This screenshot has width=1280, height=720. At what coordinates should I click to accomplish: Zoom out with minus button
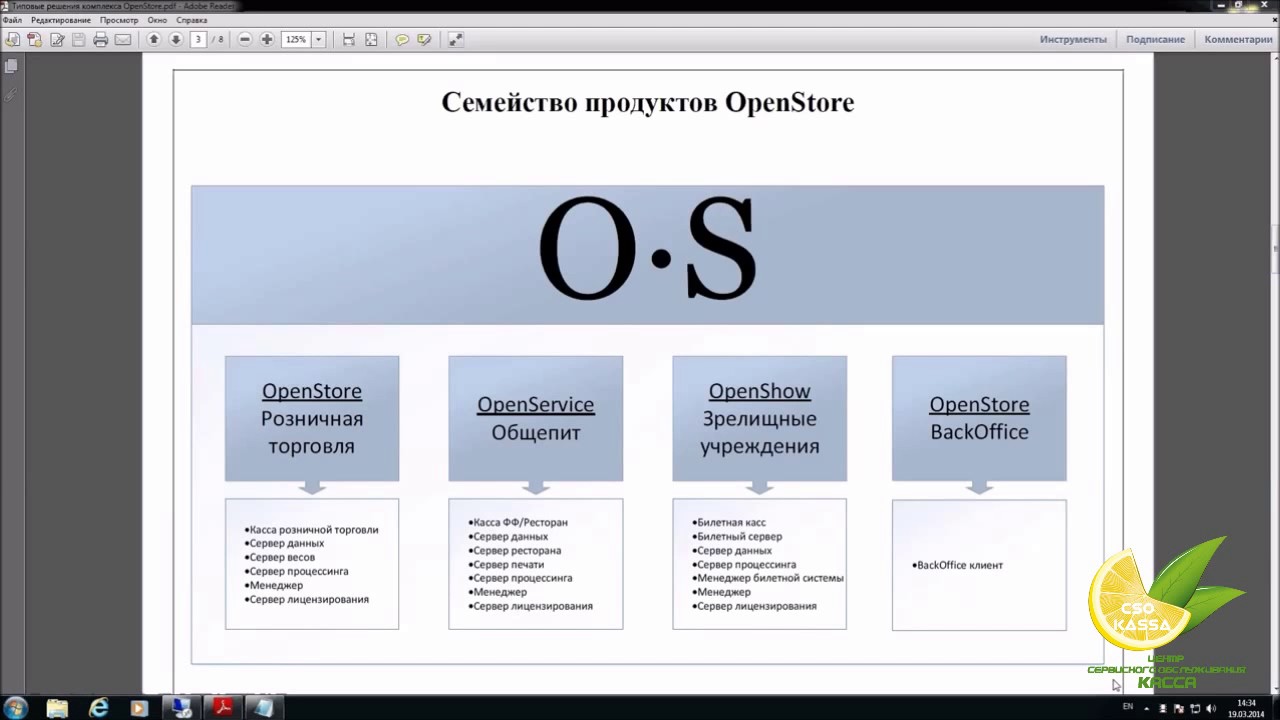(245, 40)
